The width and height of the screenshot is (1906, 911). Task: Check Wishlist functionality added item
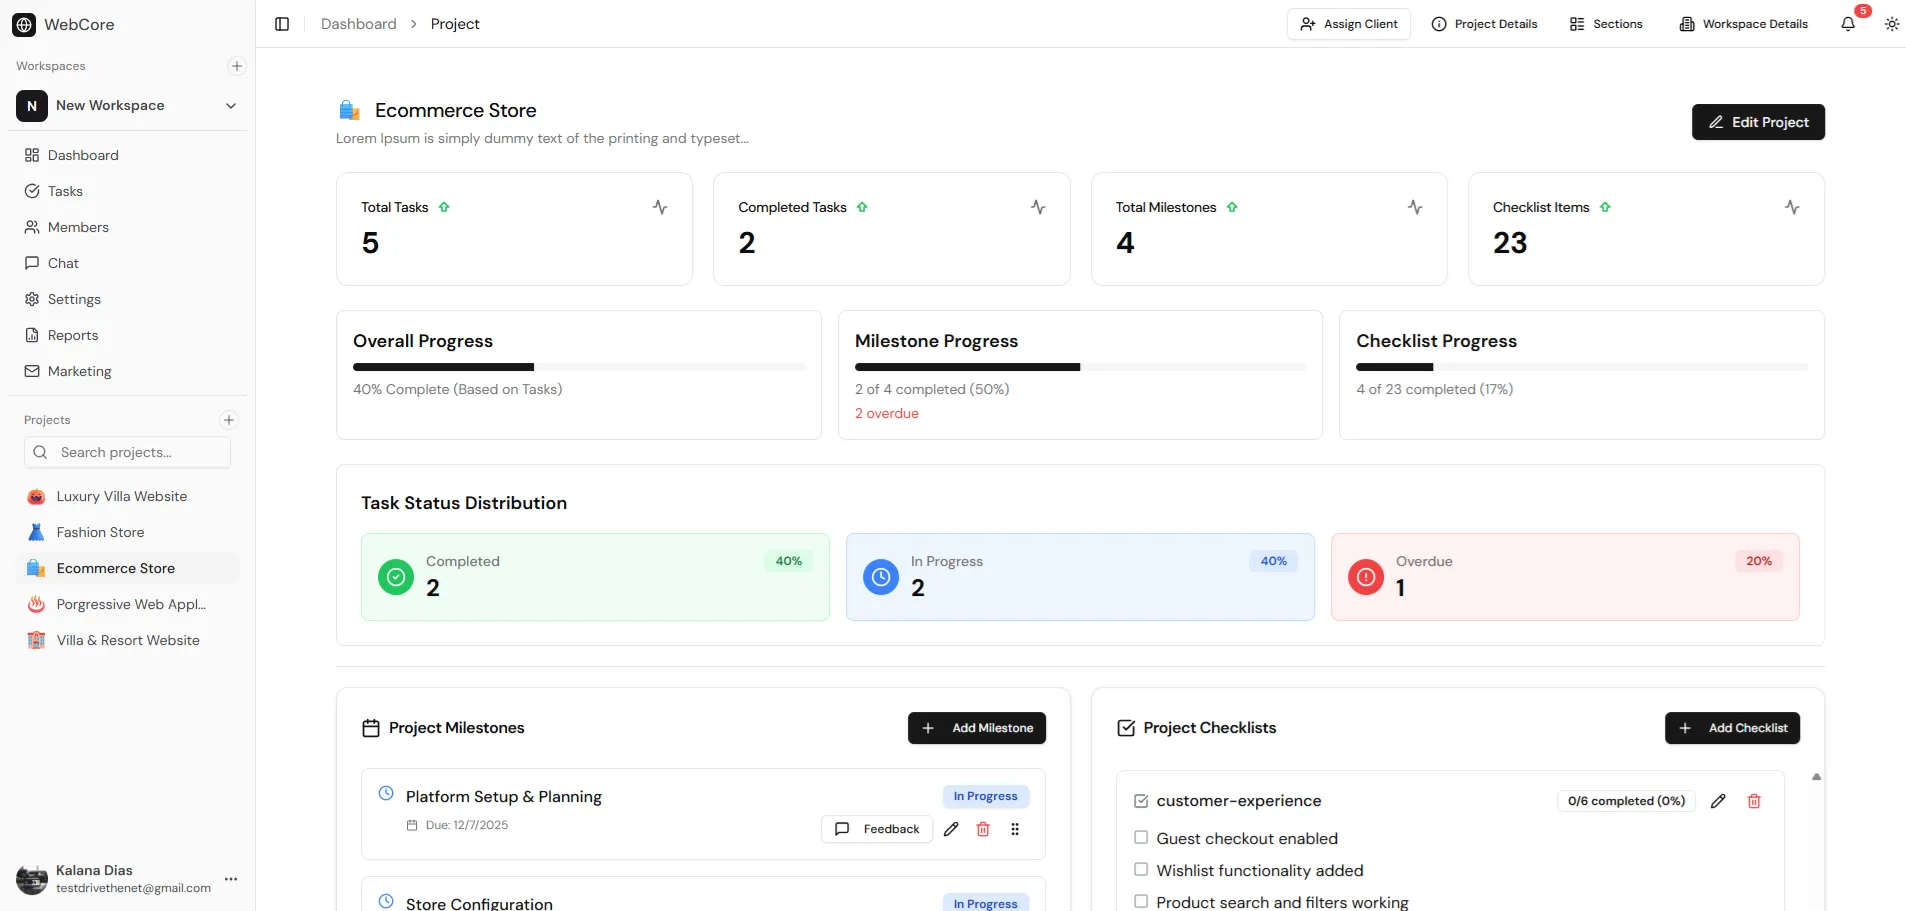coord(1141,870)
